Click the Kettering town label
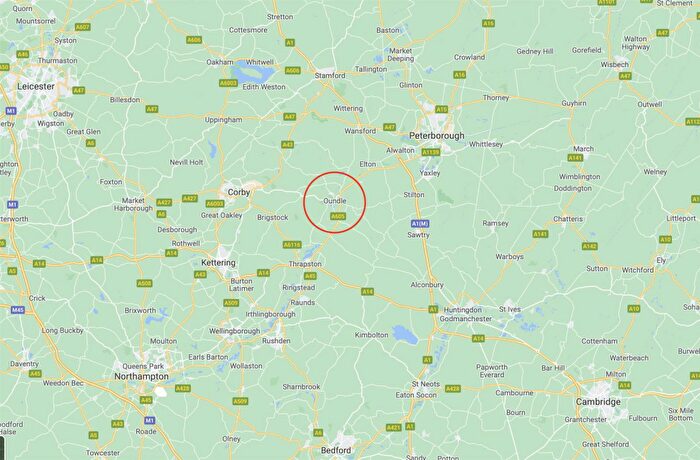Viewport: 700px width, 460px height. pyautogui.click(x=218, y=263)
